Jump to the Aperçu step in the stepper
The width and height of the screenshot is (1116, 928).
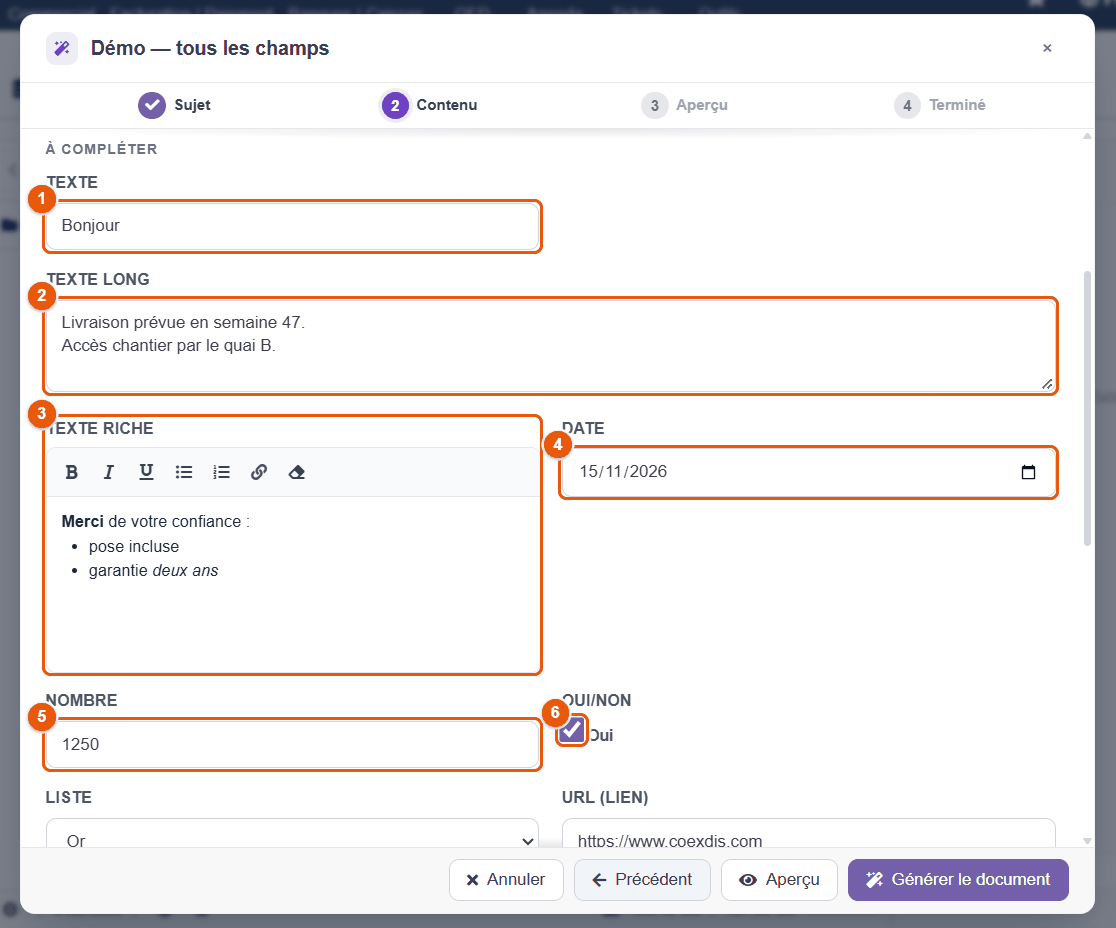684,105
